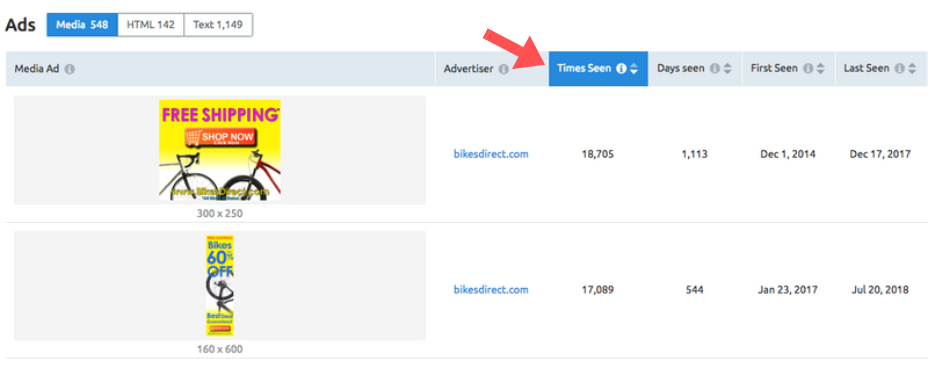Open the Free Shipping banner ad thumbnail
The image size is (932, 366).
tap(220, 150)
